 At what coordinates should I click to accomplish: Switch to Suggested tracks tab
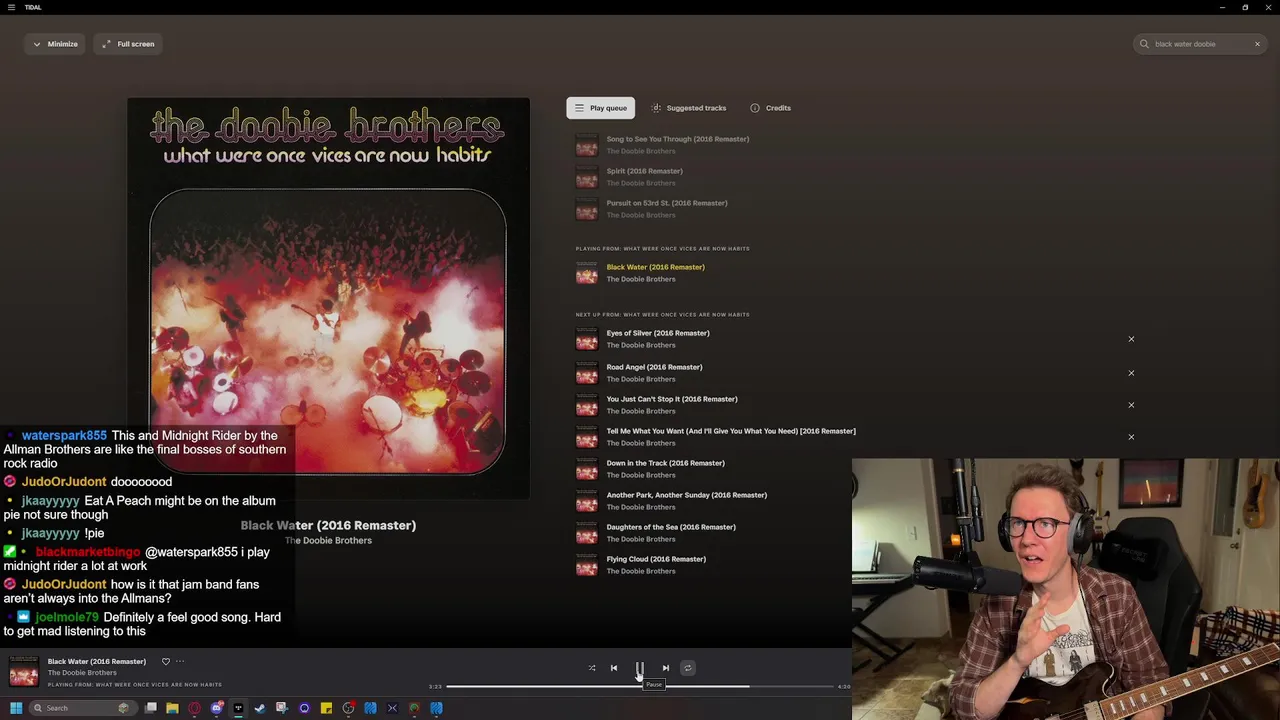(689, 108)
